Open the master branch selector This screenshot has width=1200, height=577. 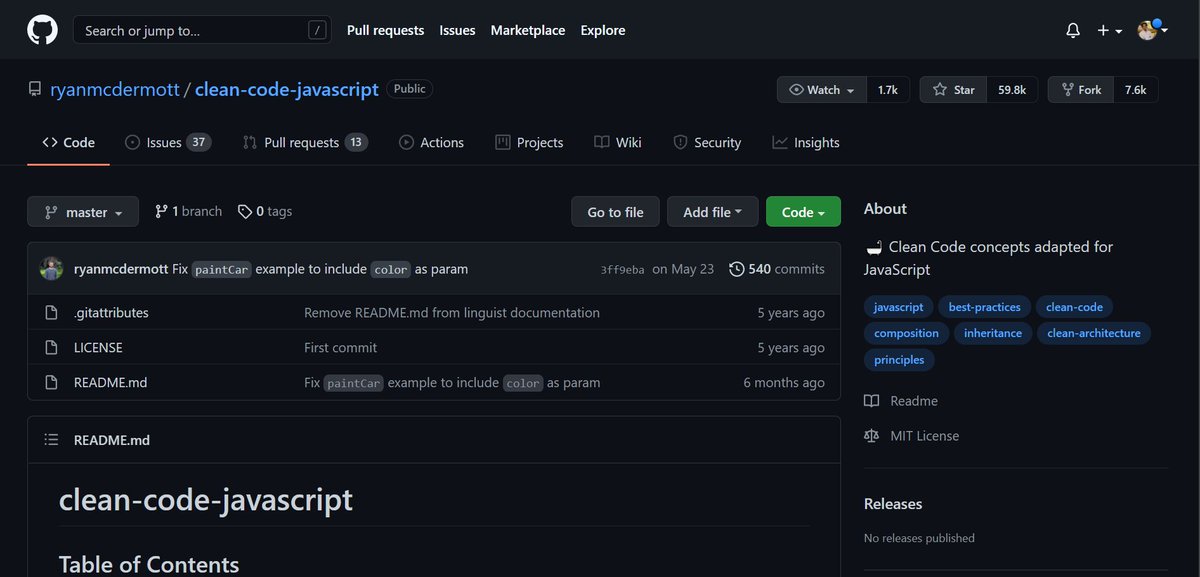click(x=83, y=212)
